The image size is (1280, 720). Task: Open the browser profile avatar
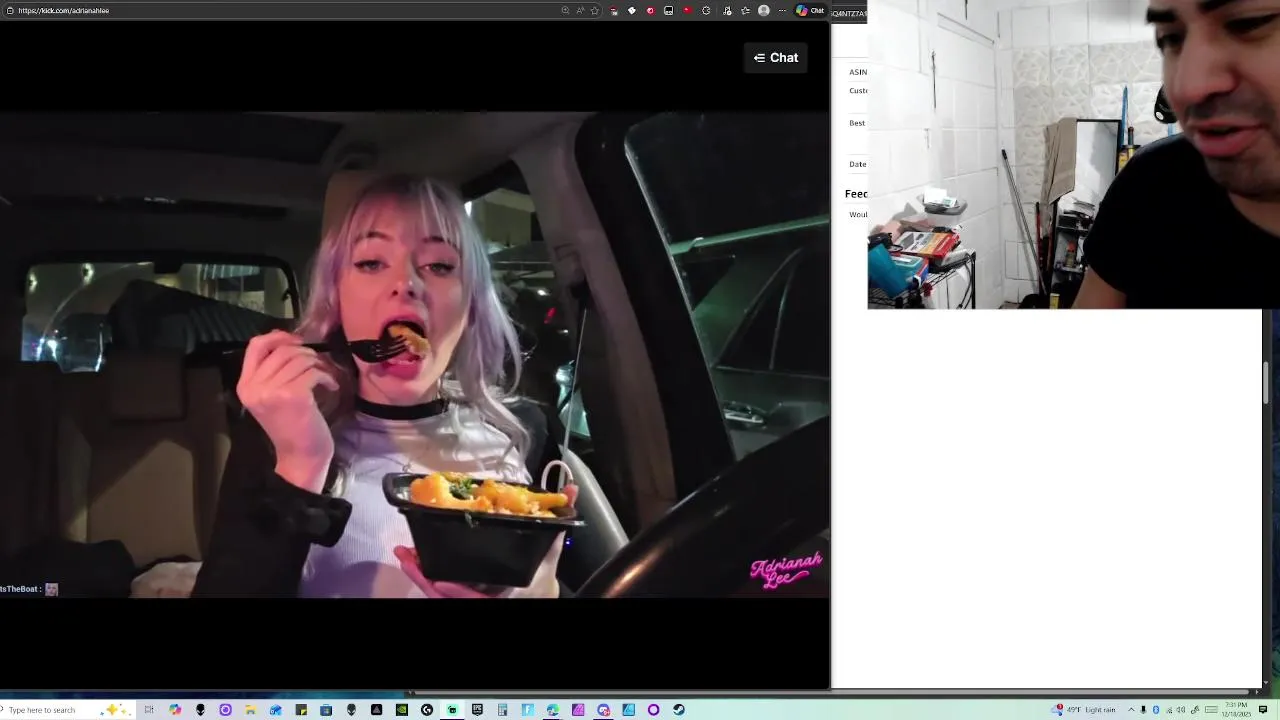coord(764,10)
